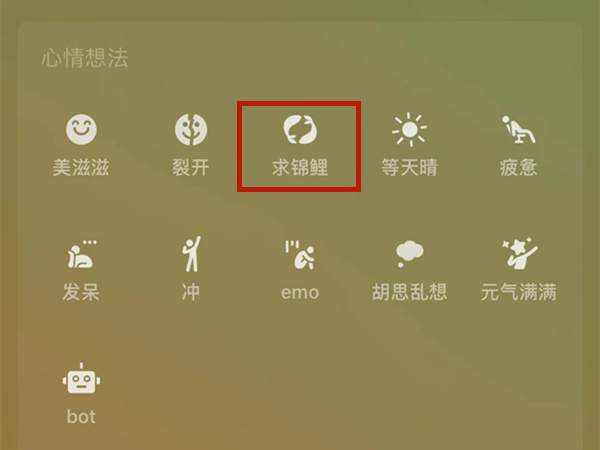Select the sun icon for 等天晴
This screenshot has width=600, height=450.
[x=409, y=130]
